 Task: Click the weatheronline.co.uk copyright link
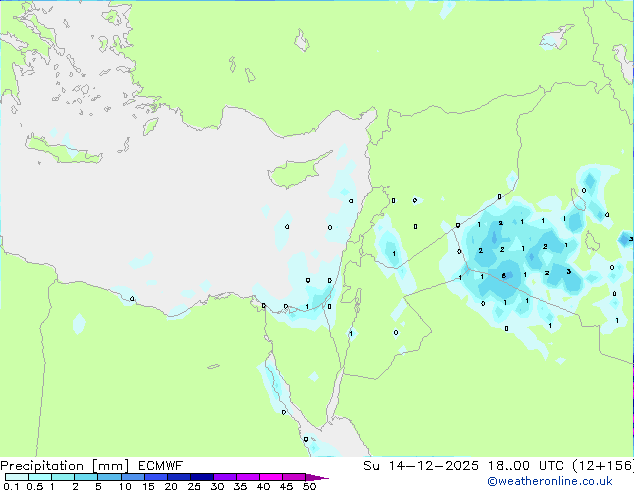[x=549, y=481]
